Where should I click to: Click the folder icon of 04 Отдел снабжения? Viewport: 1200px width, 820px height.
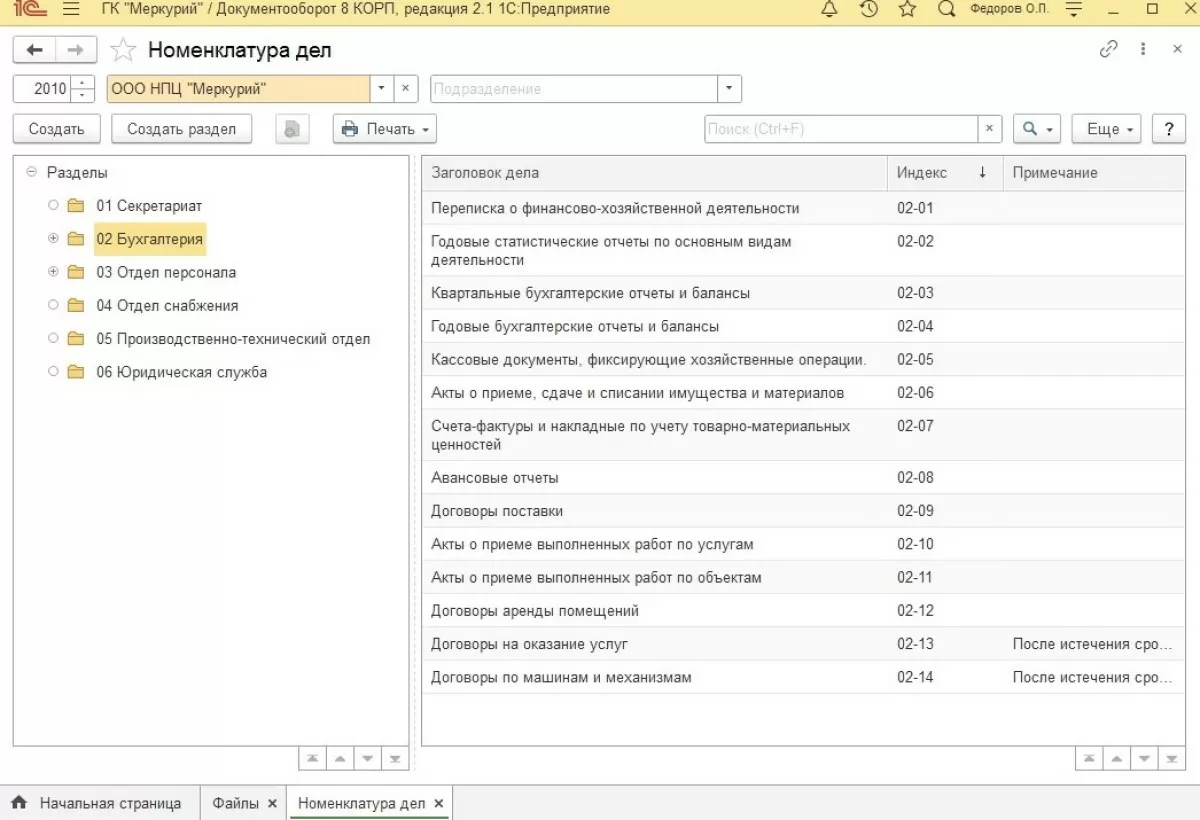click(x=76, y=306)
